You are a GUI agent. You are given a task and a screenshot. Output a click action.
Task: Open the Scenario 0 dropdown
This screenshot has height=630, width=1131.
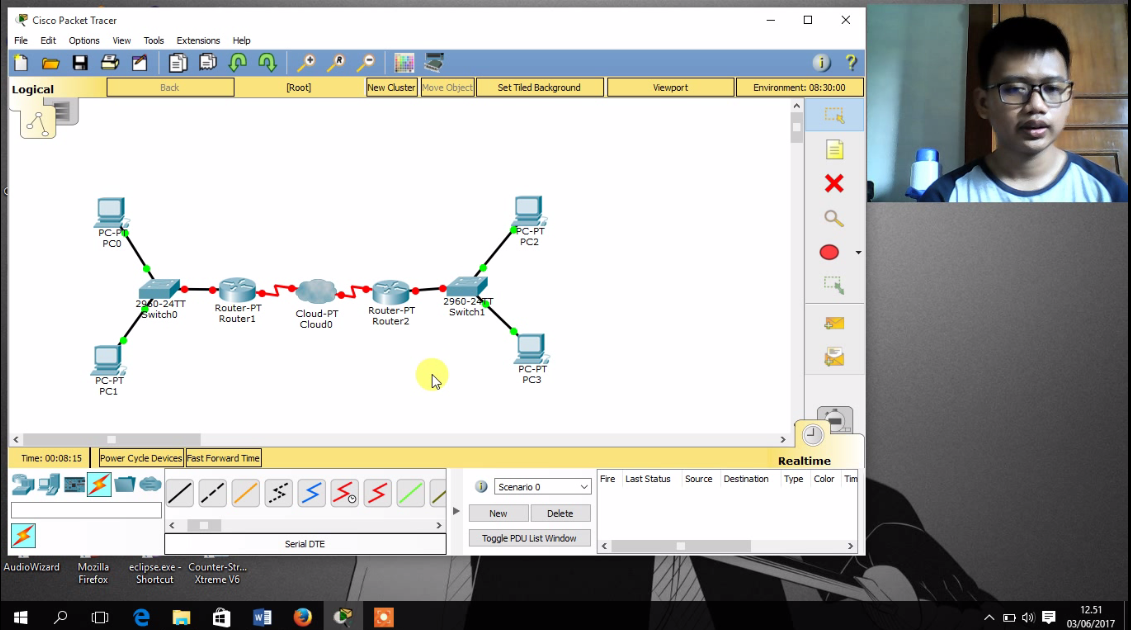(x=542, y=487)
